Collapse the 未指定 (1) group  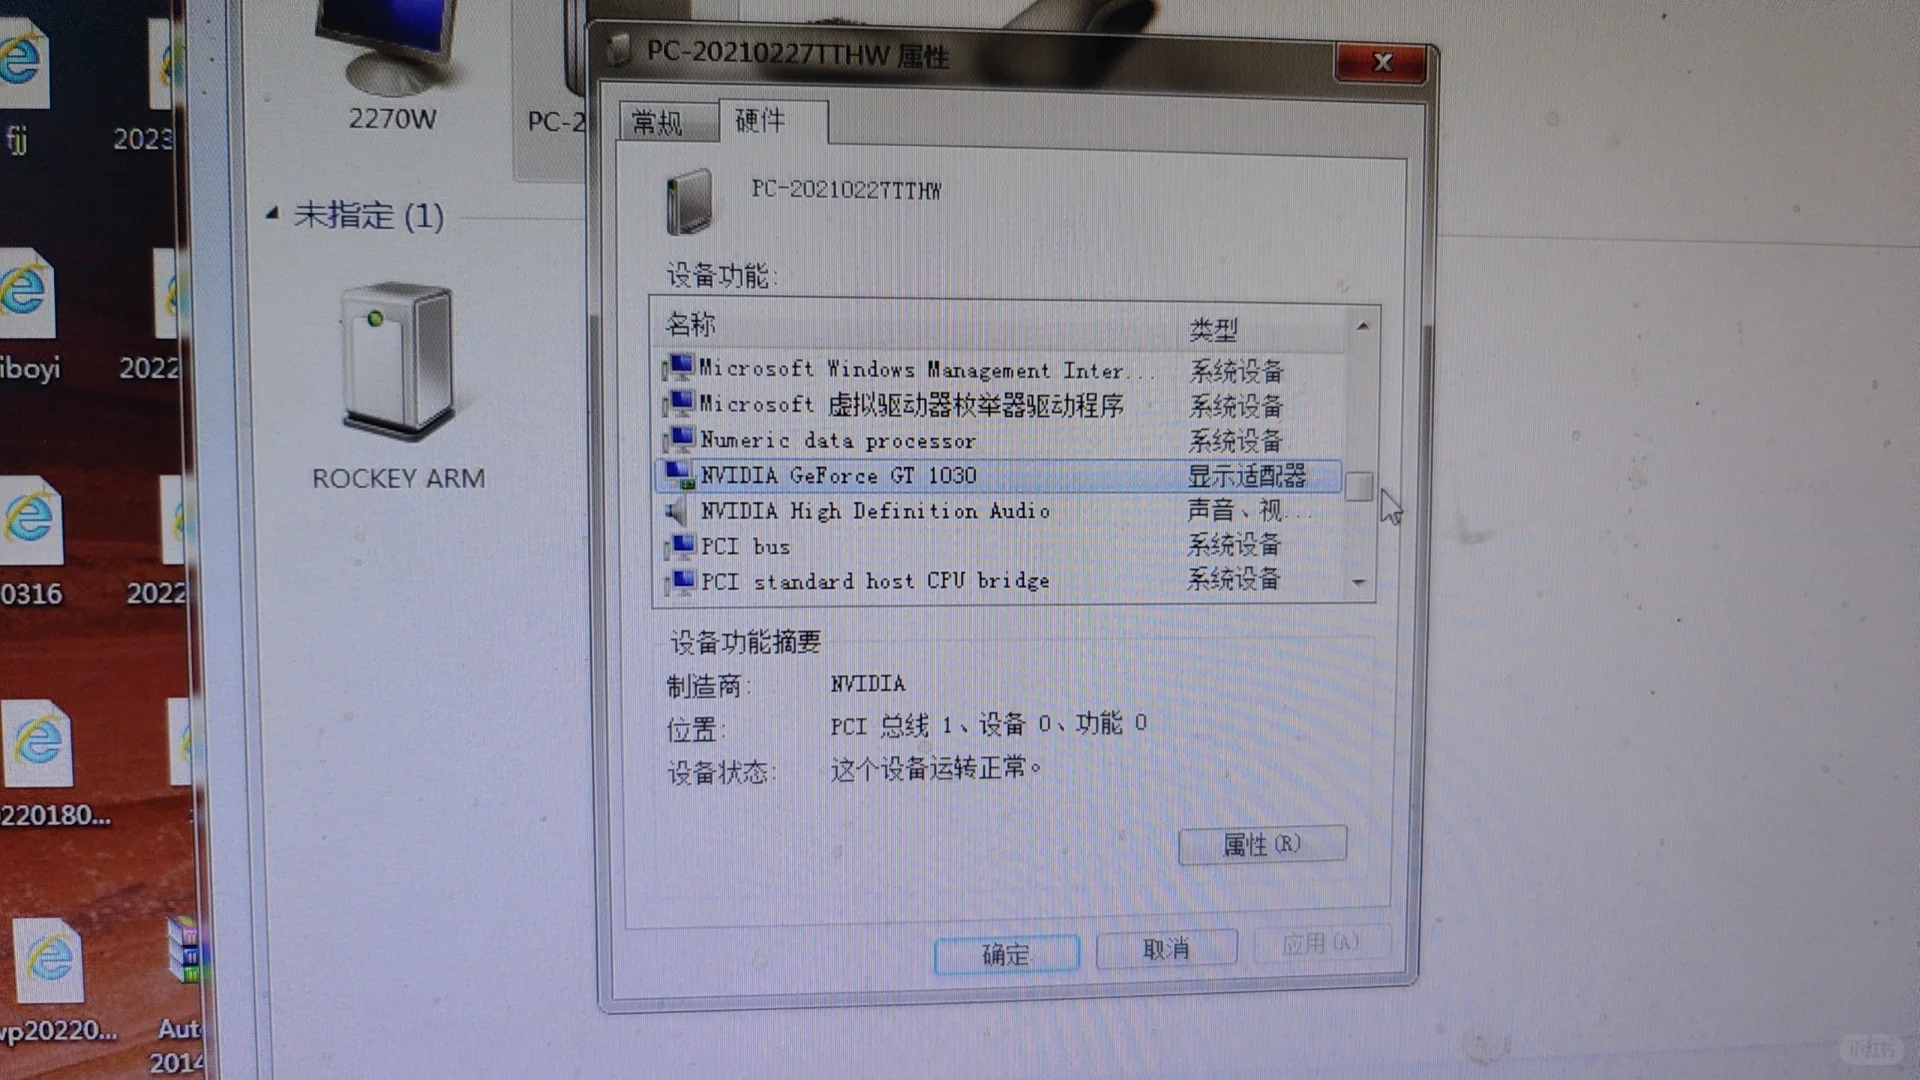click(x=272, y=213)
